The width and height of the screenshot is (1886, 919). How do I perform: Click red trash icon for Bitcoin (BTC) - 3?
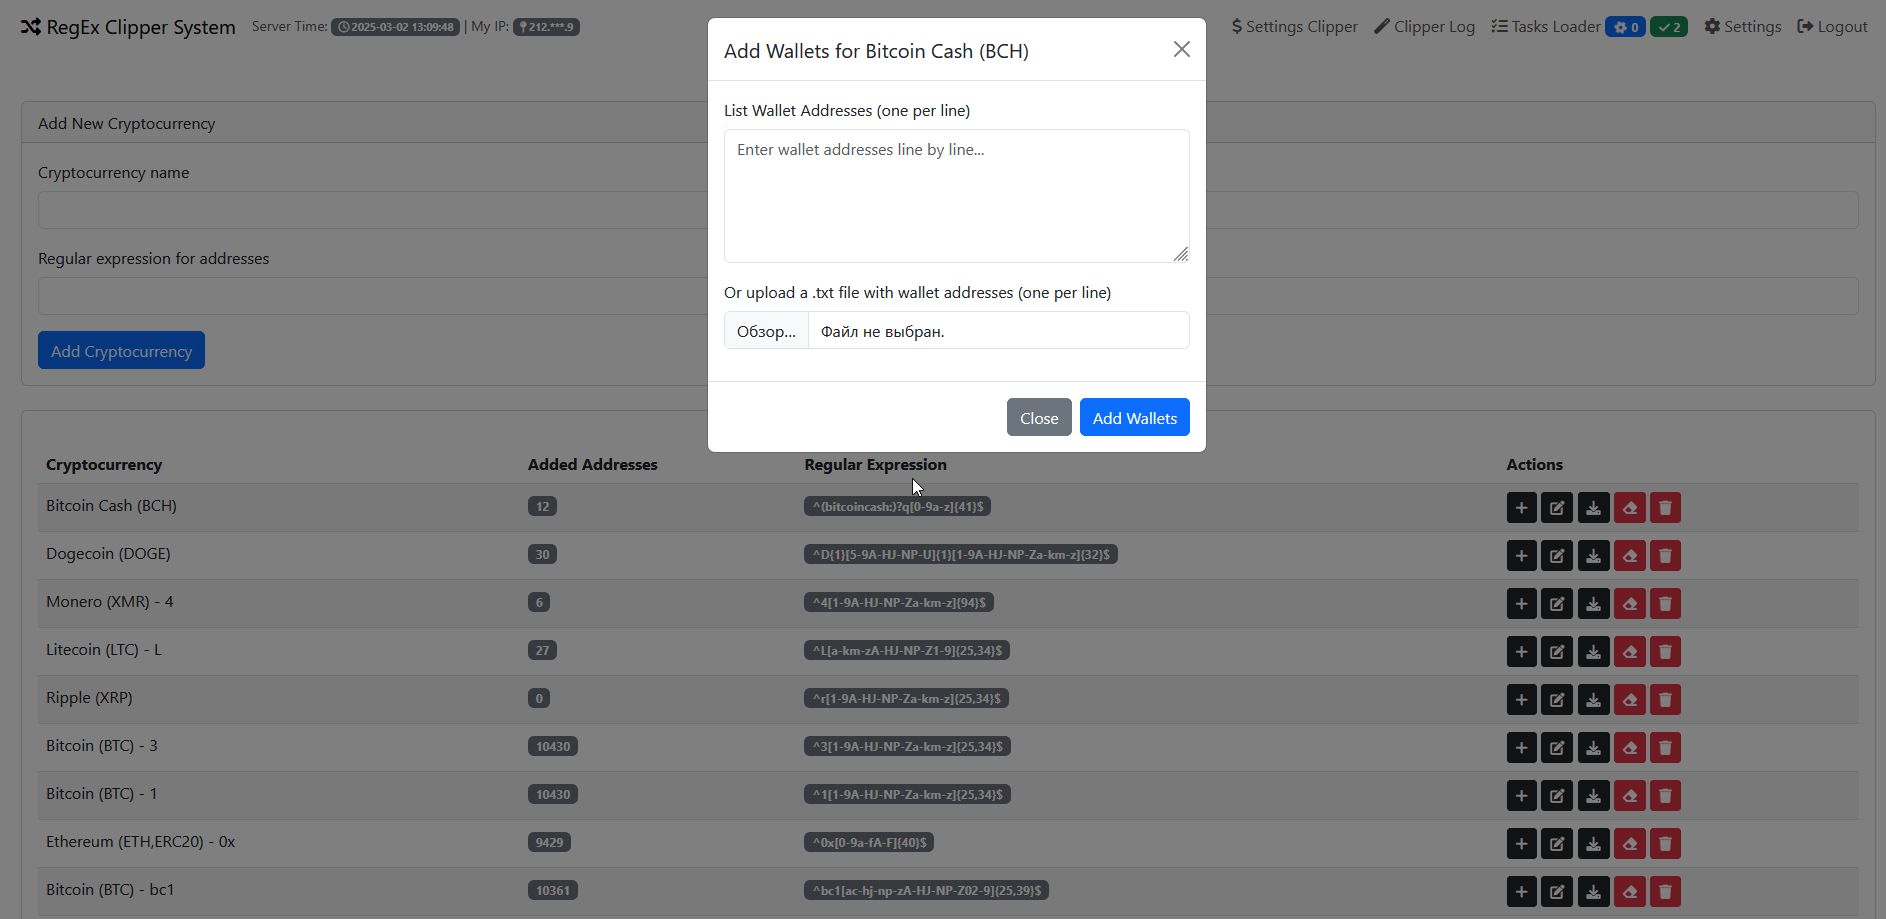1665,748
